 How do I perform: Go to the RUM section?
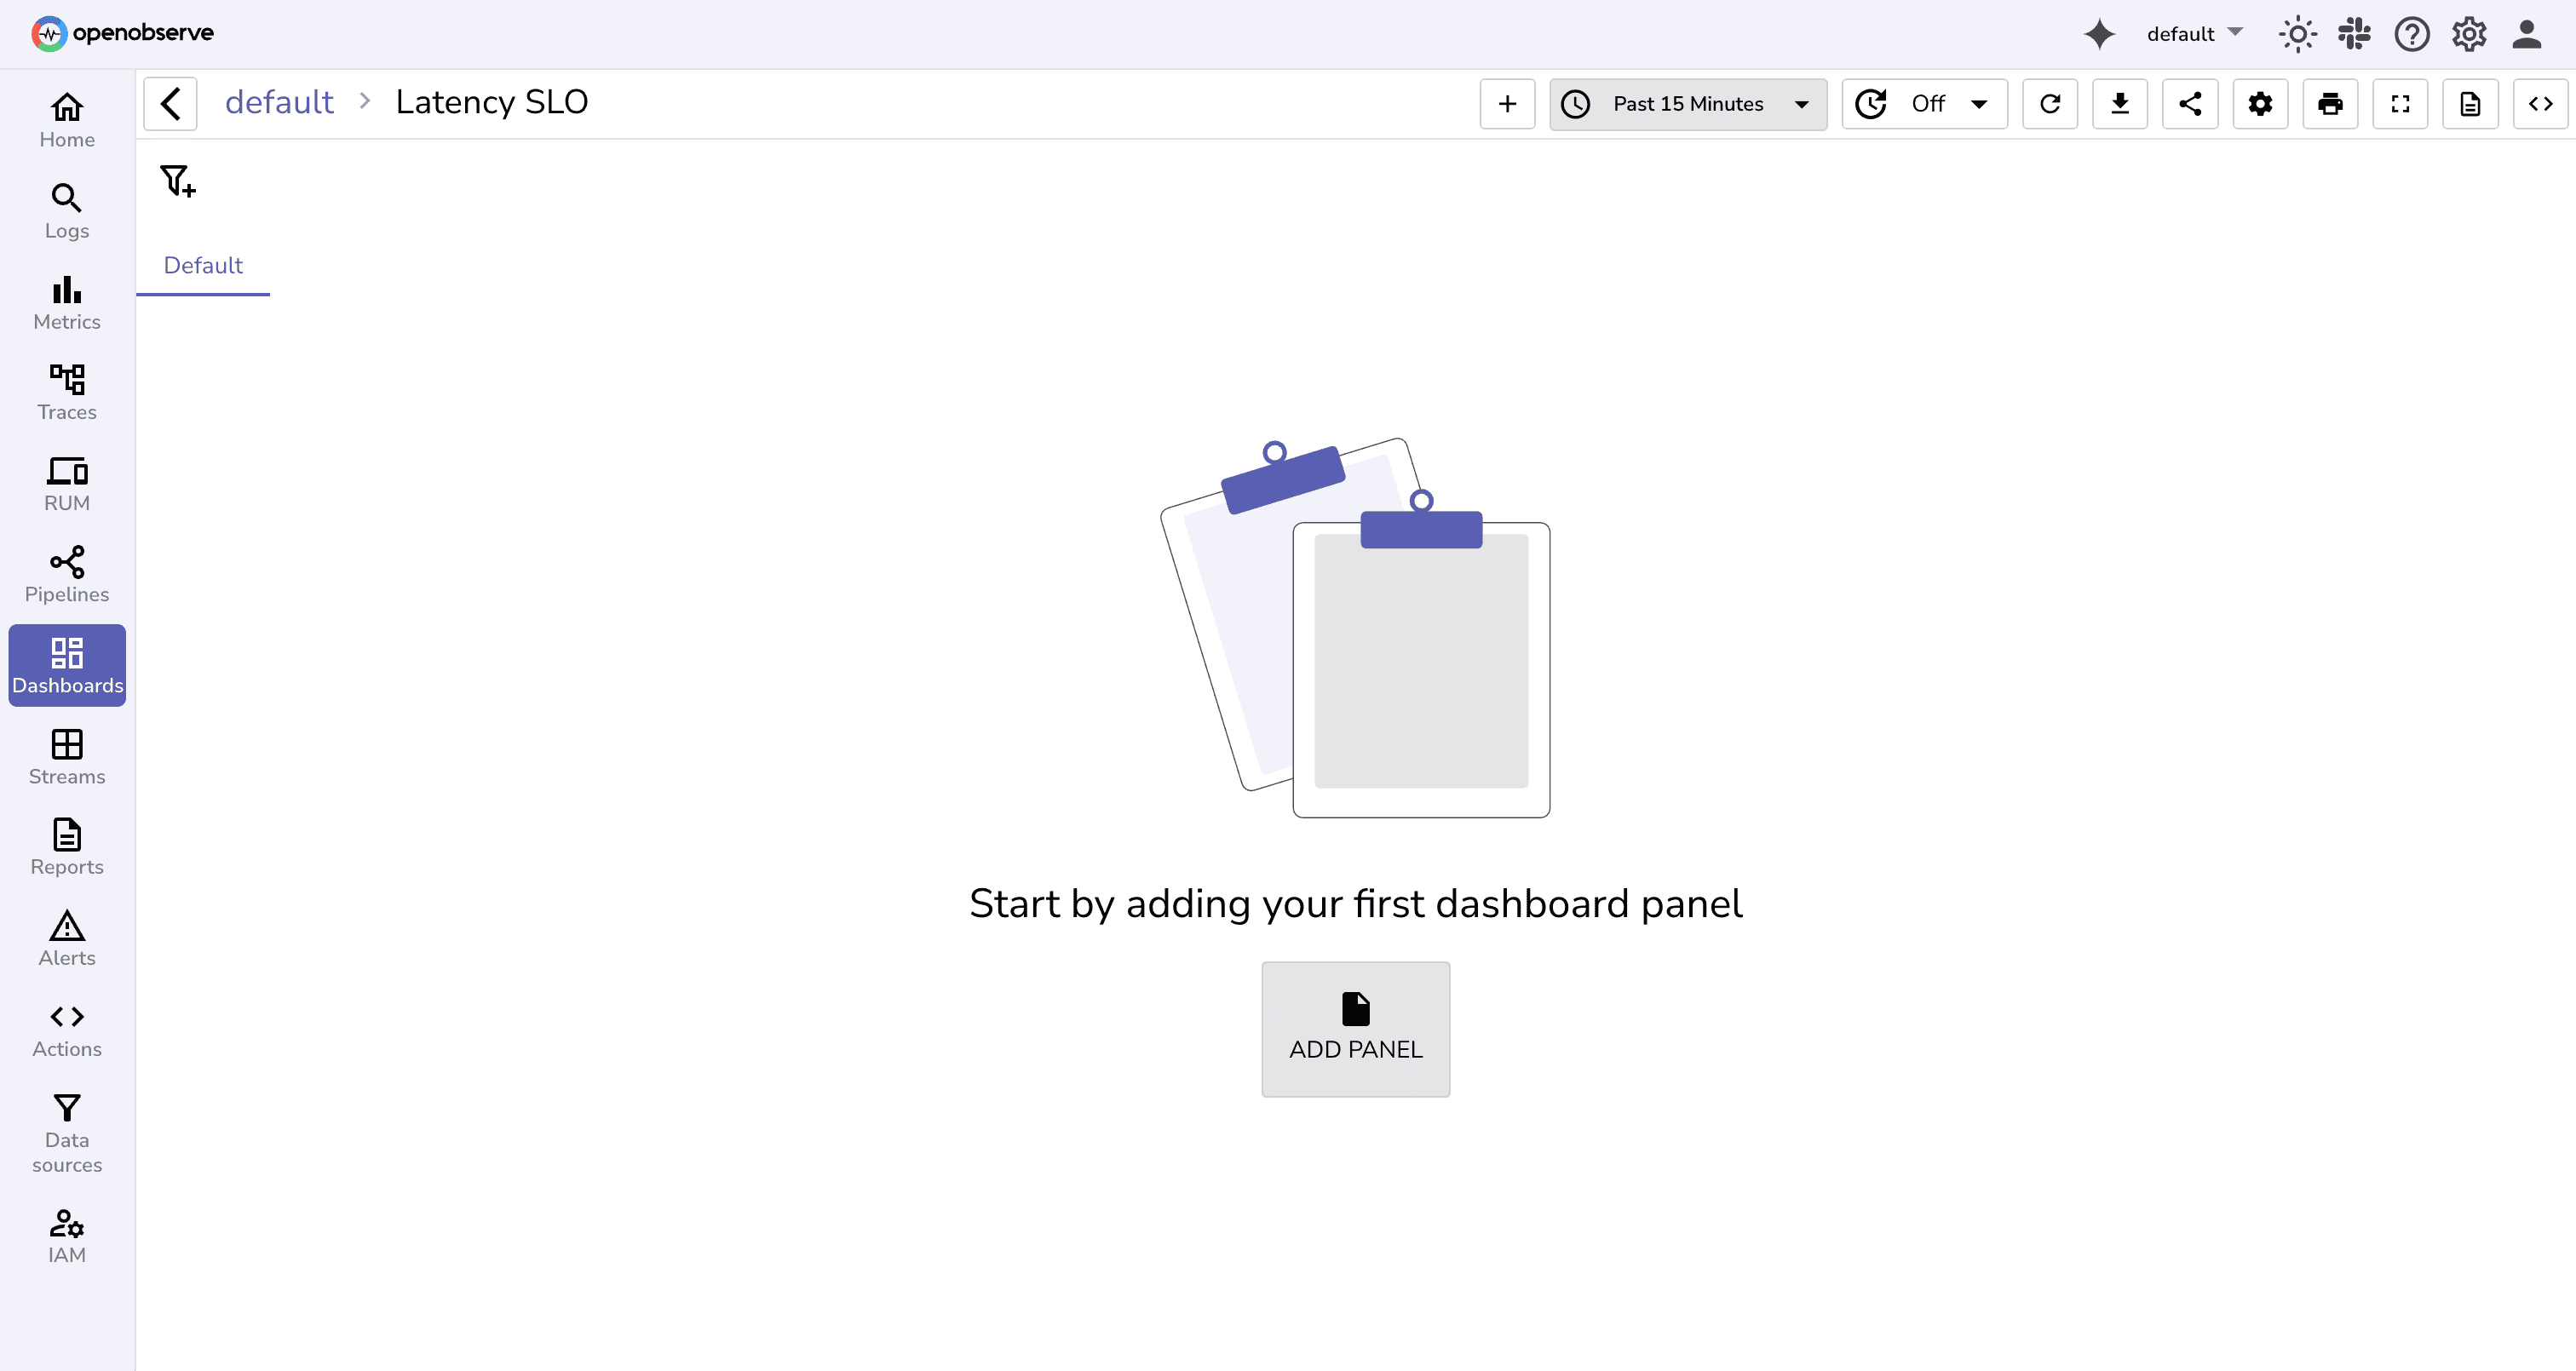(x=66, y=483)
